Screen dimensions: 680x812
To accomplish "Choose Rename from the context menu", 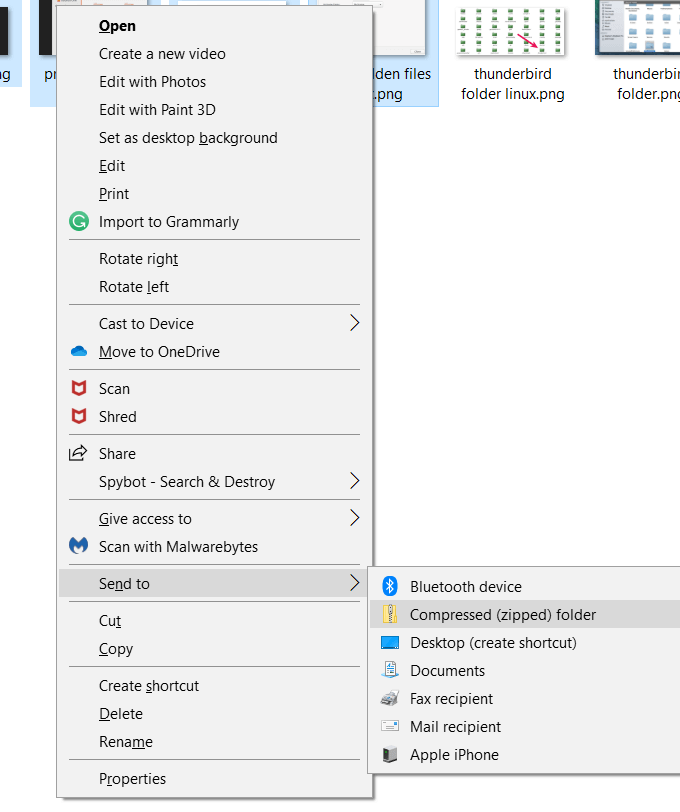I will [214, 742].
